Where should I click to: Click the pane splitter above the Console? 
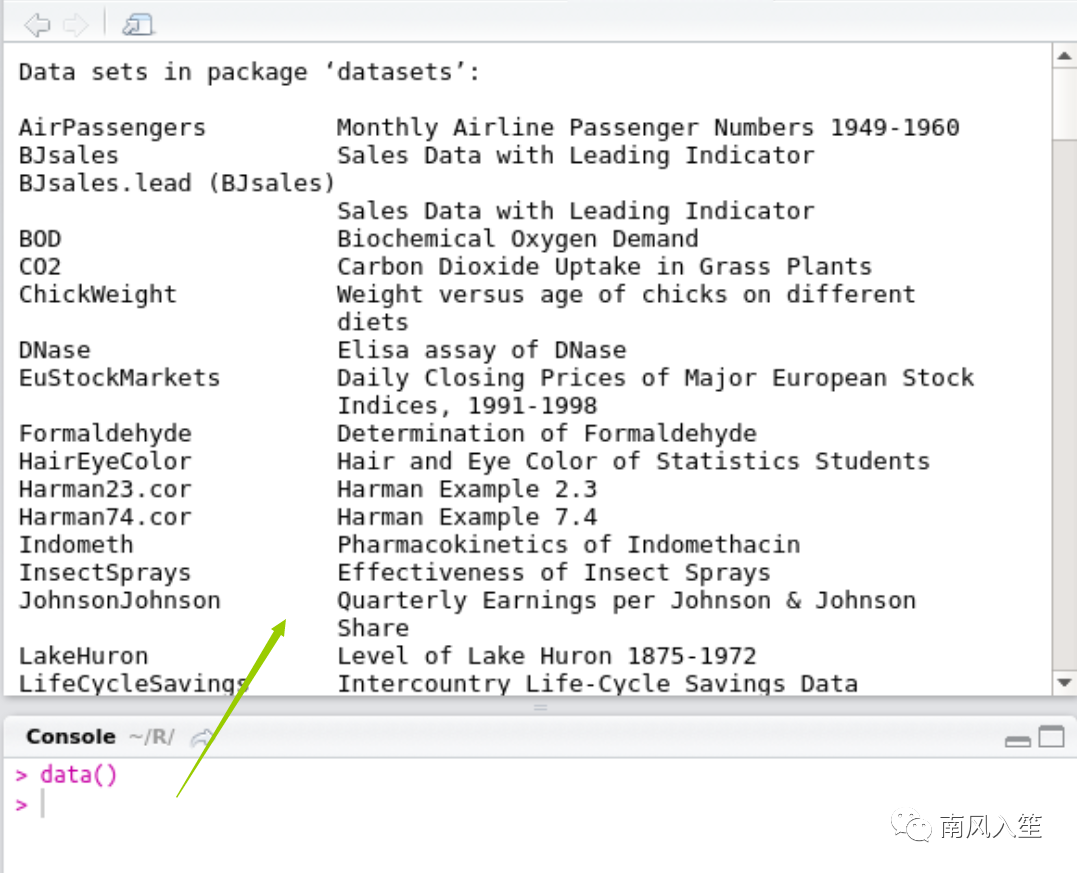pos(540,707)
